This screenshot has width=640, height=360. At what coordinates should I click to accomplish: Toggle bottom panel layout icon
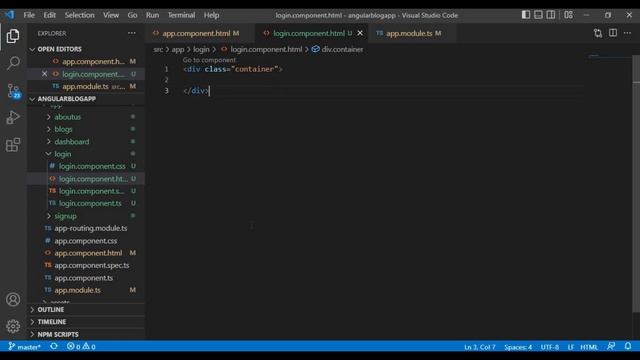(538, 15)
